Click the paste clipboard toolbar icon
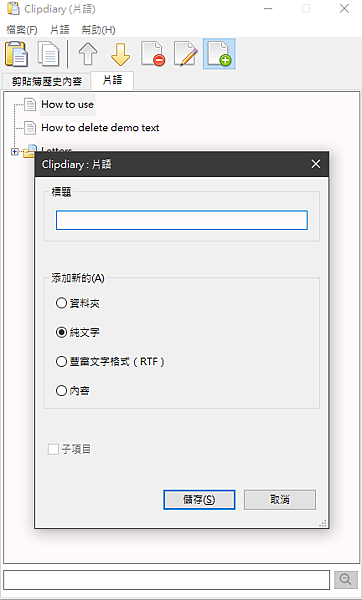The width and height of the screenshot is (362, 600). (16, 54)
